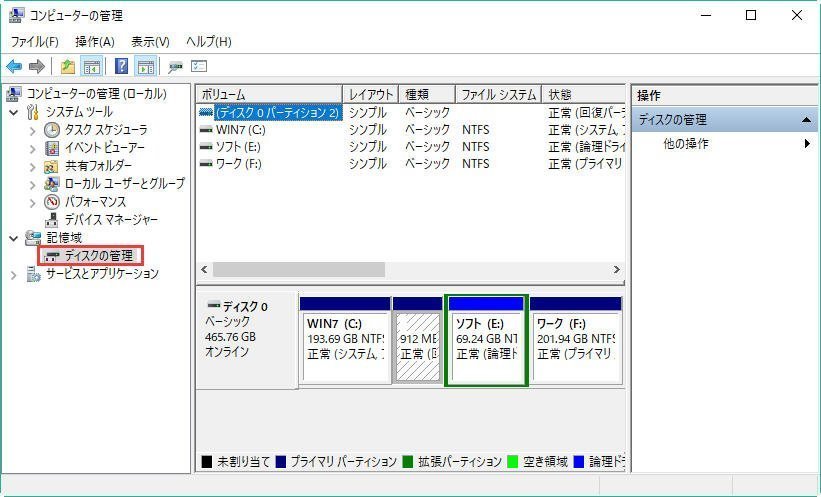Click the Computer Management root node icon
The height and width of the screenshot is (497, 821).
14,94
